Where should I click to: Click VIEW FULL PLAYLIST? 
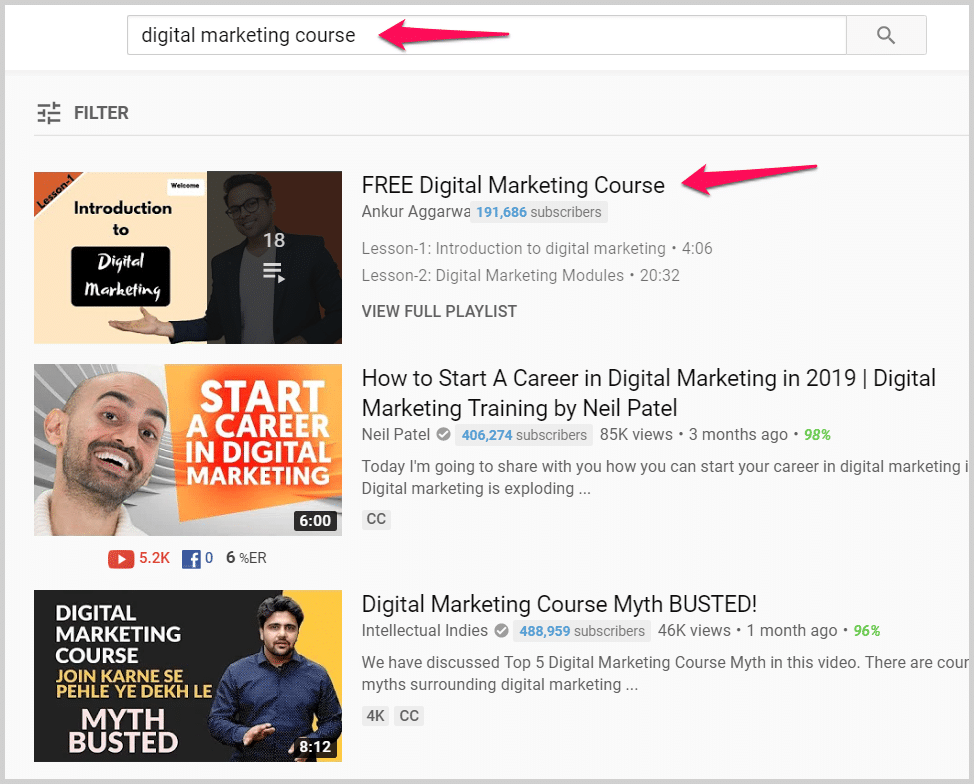click(x=439, y=311)
